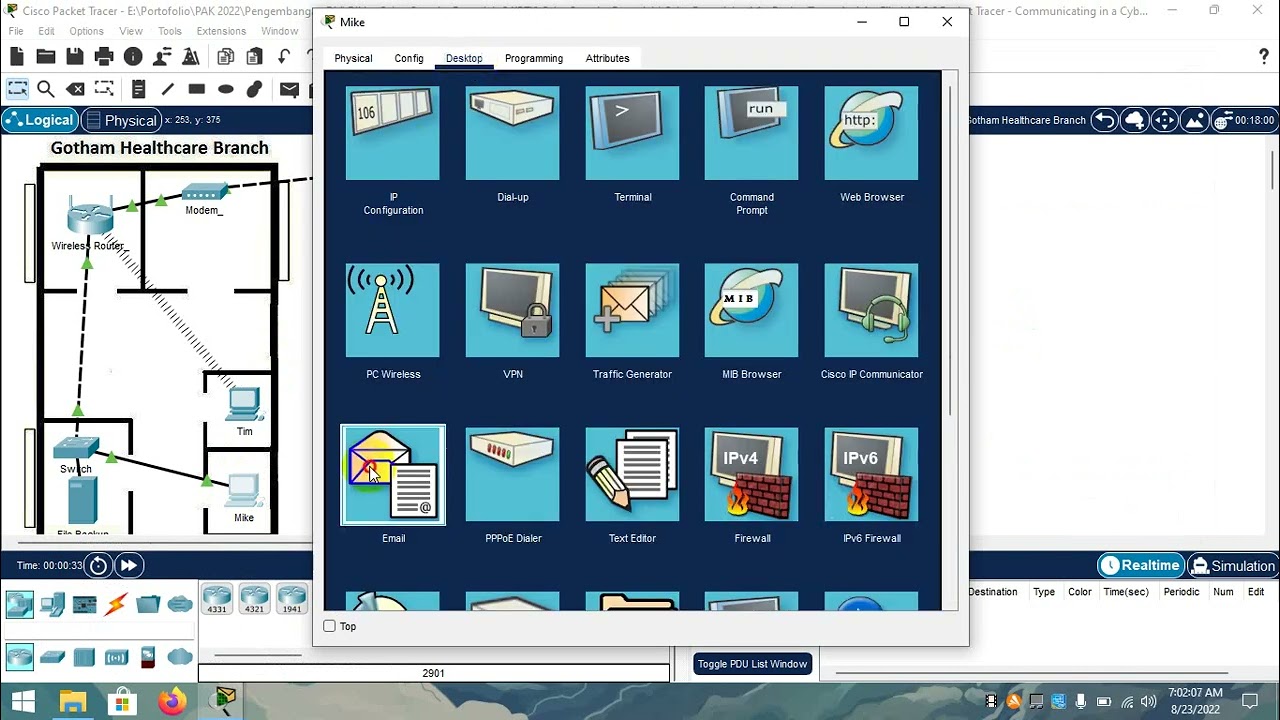Click the Print icon in the toolbar

[103, 57]
